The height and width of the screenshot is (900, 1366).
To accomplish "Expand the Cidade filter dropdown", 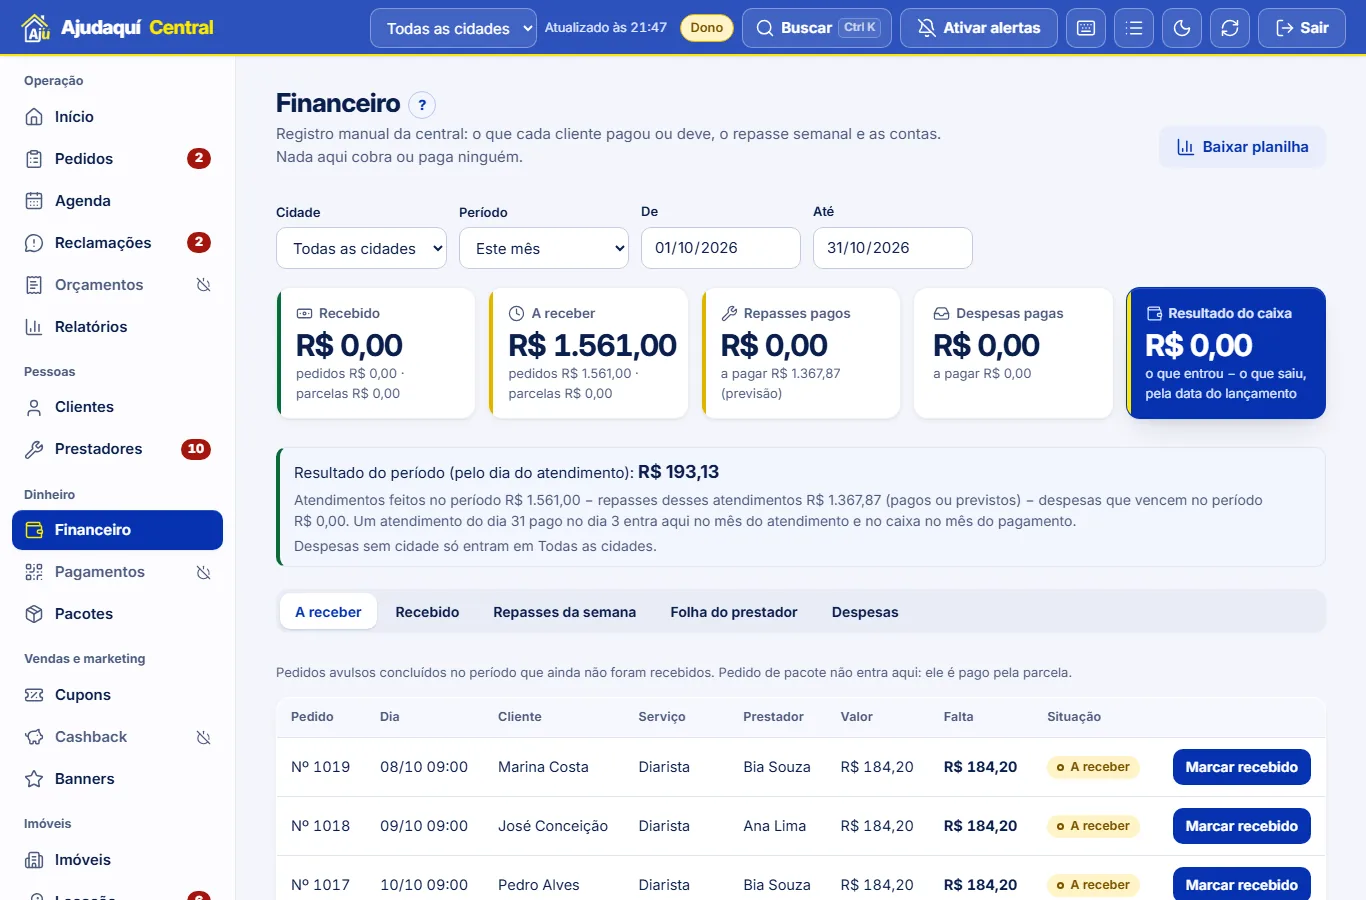I will [361, 248].
